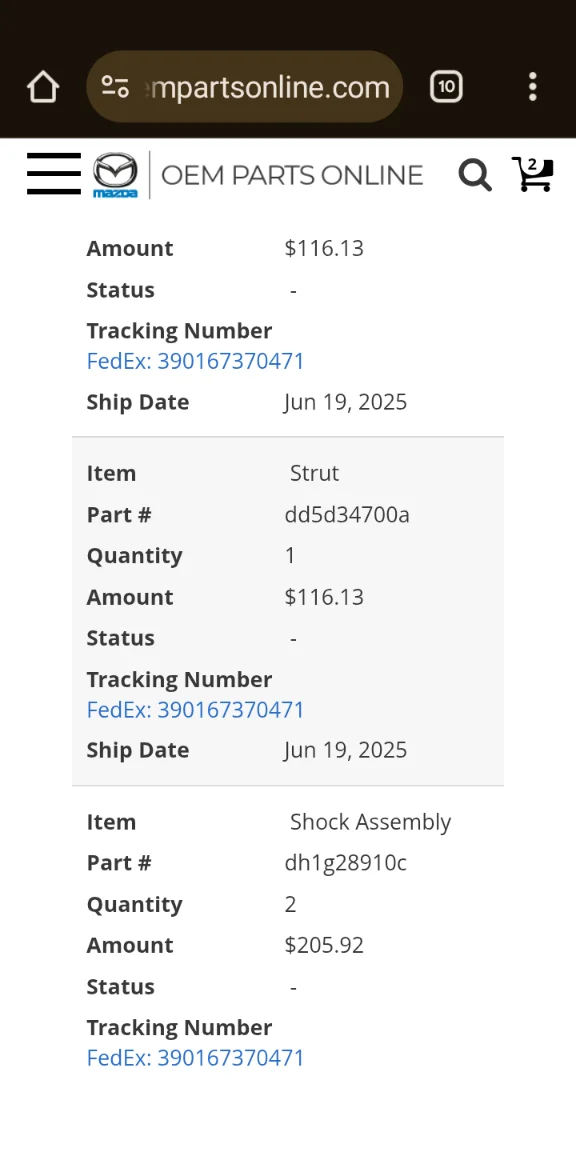Image resolution: width=576 pixels, height=1152 pixels.
Task: Open FedEx tracking link under Shock Assembly
Action: click(195, 1057)
